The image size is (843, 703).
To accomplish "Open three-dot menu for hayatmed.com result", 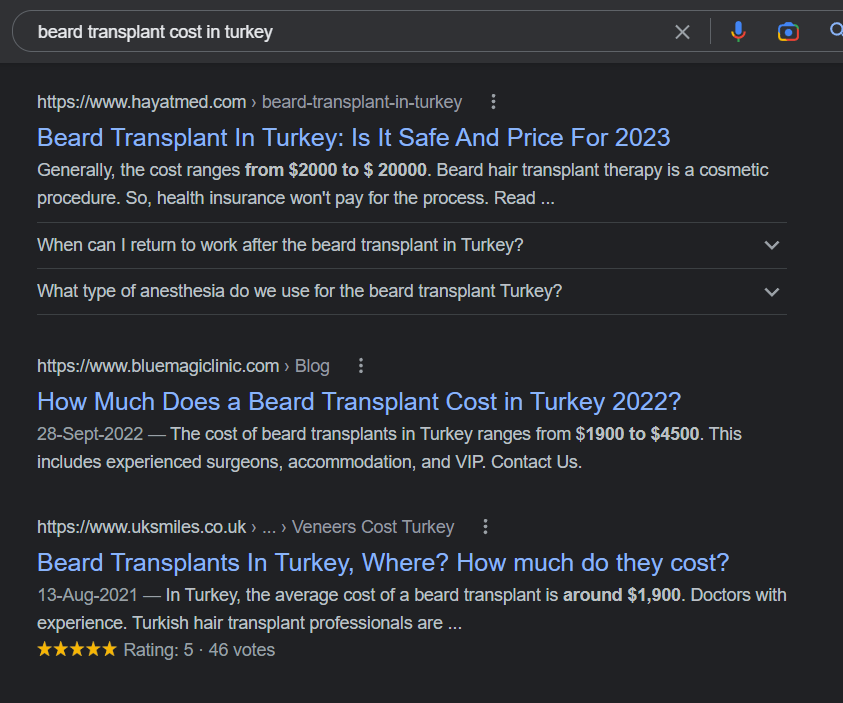I will [x=493, y=102].
